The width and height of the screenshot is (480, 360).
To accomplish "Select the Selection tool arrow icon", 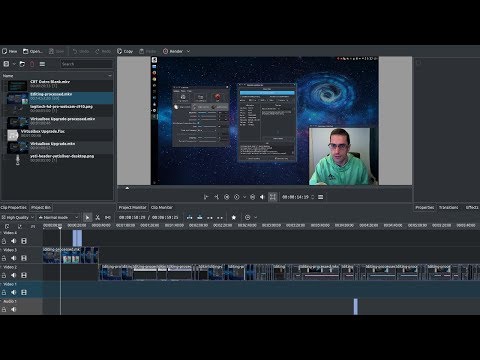I will [87, 217].
